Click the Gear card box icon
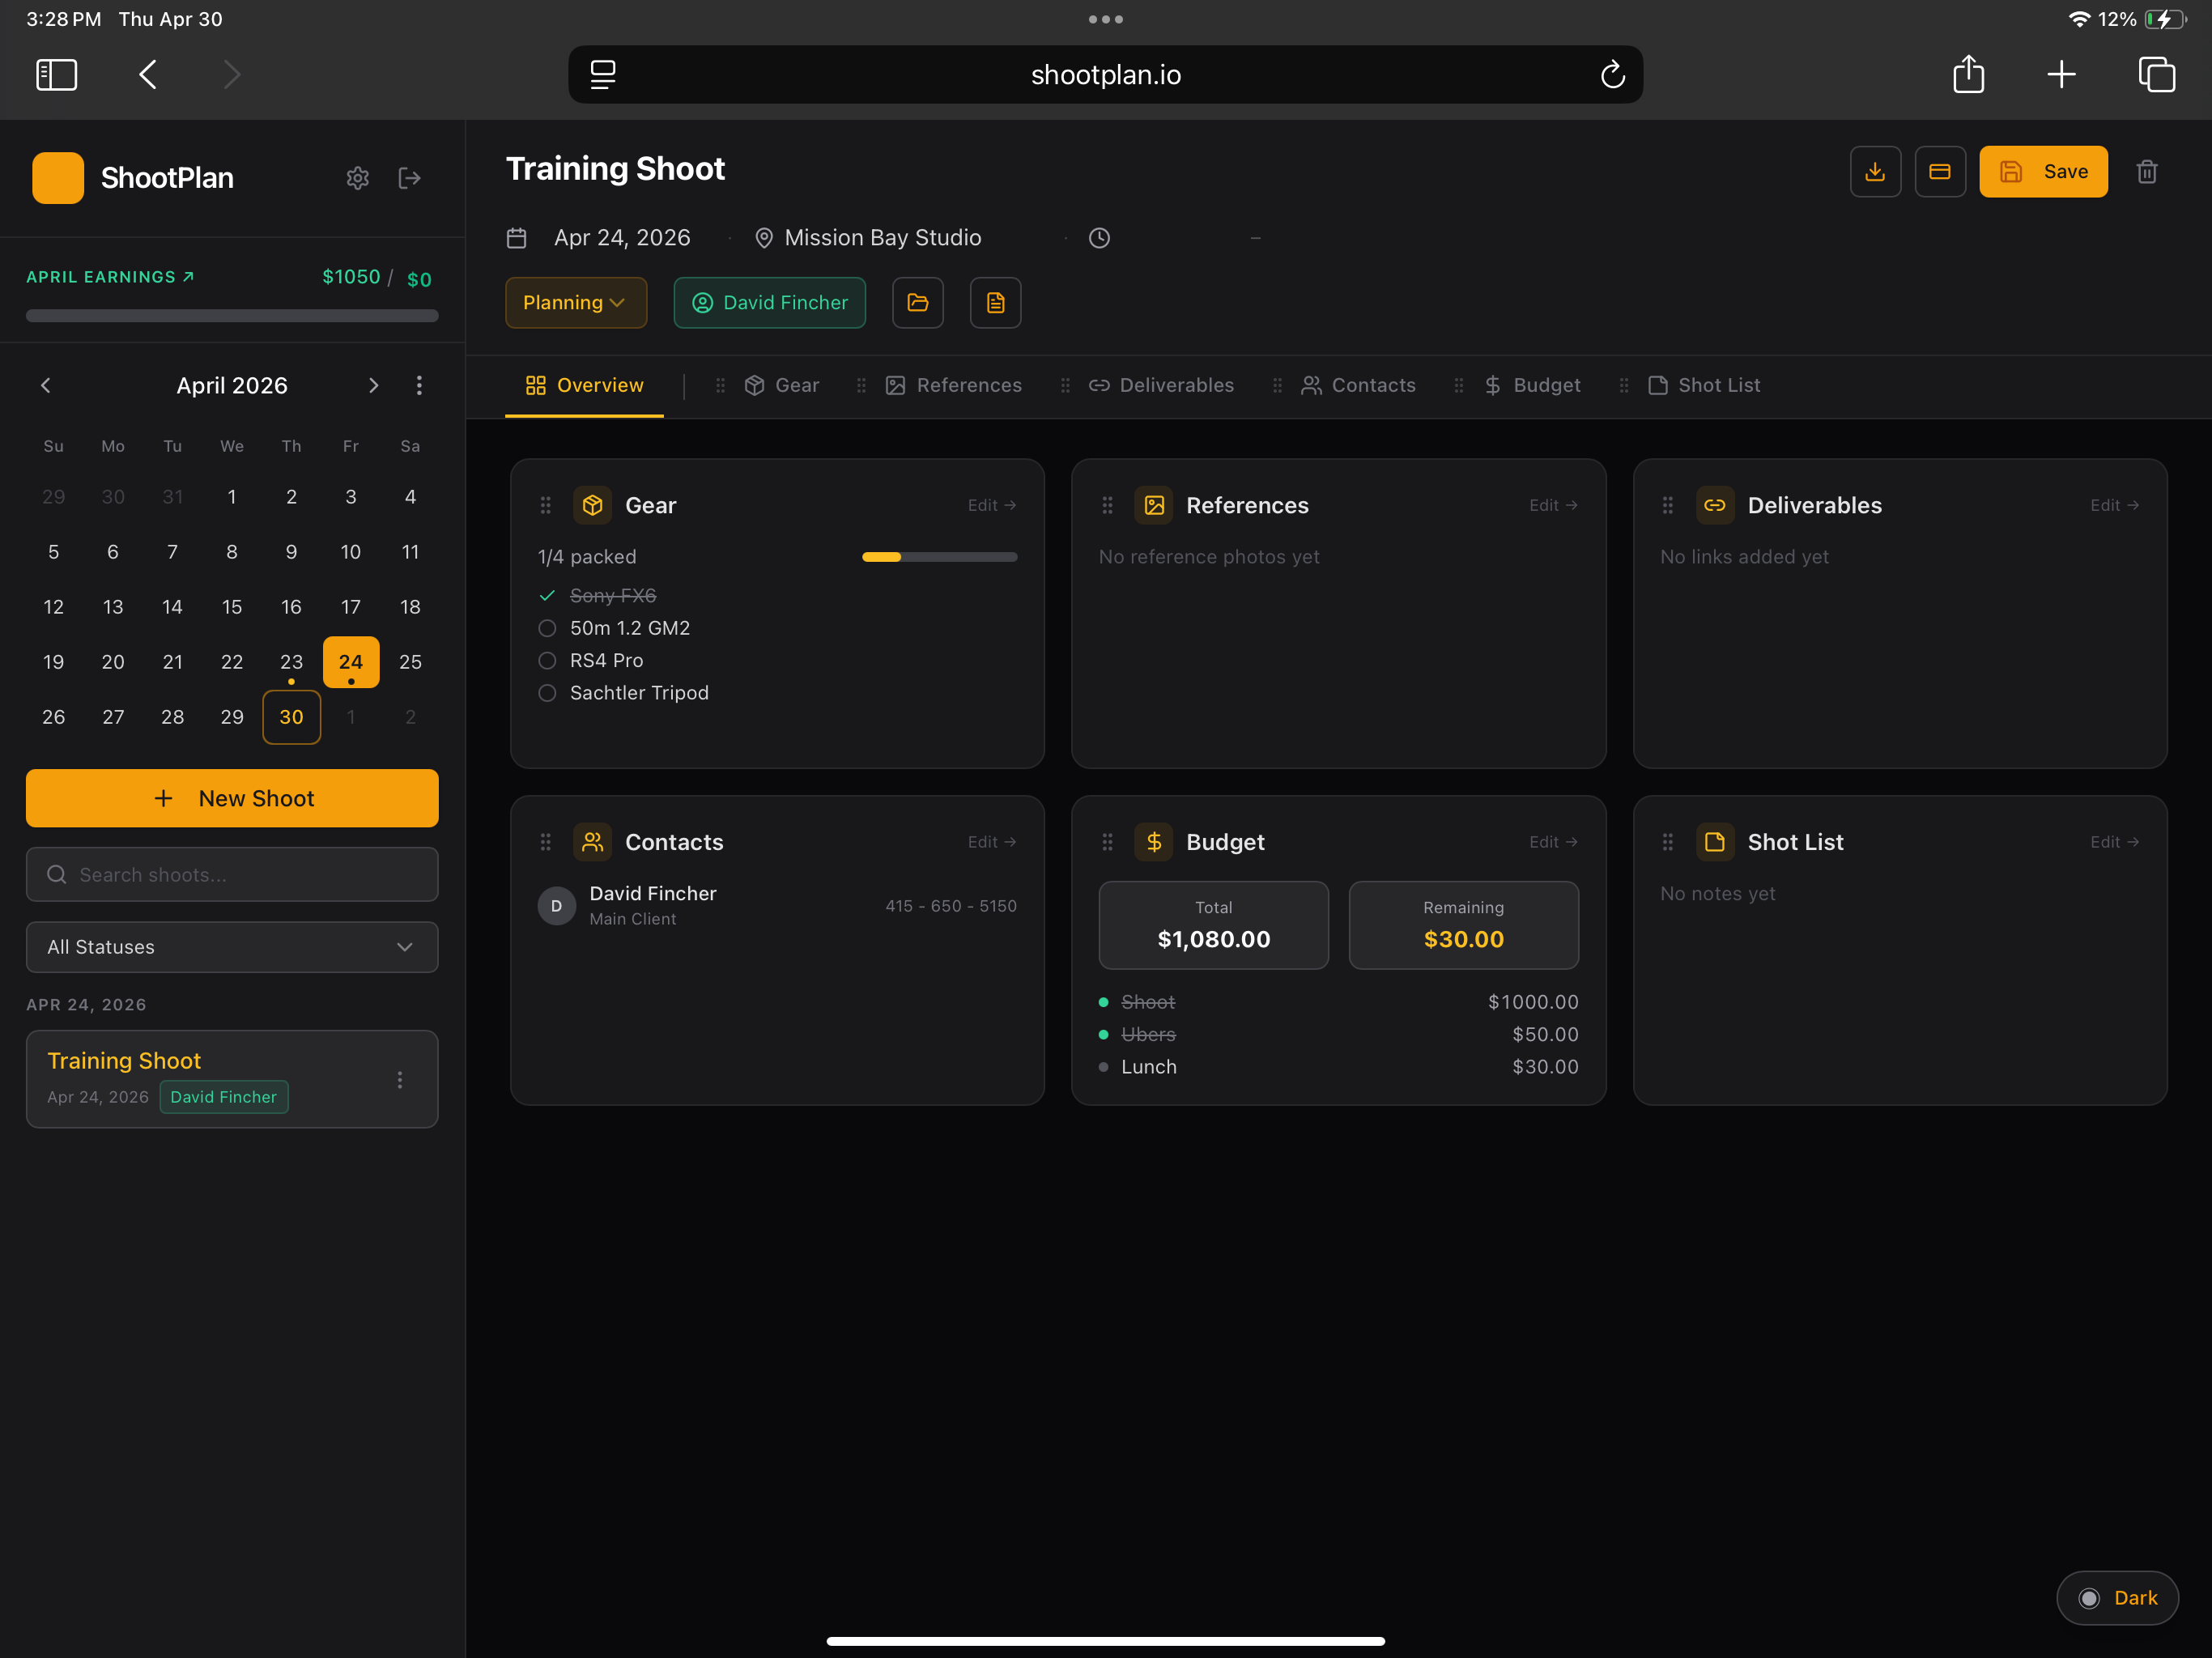This screenshot has width=2212, height=1658. tap(593, 505)
